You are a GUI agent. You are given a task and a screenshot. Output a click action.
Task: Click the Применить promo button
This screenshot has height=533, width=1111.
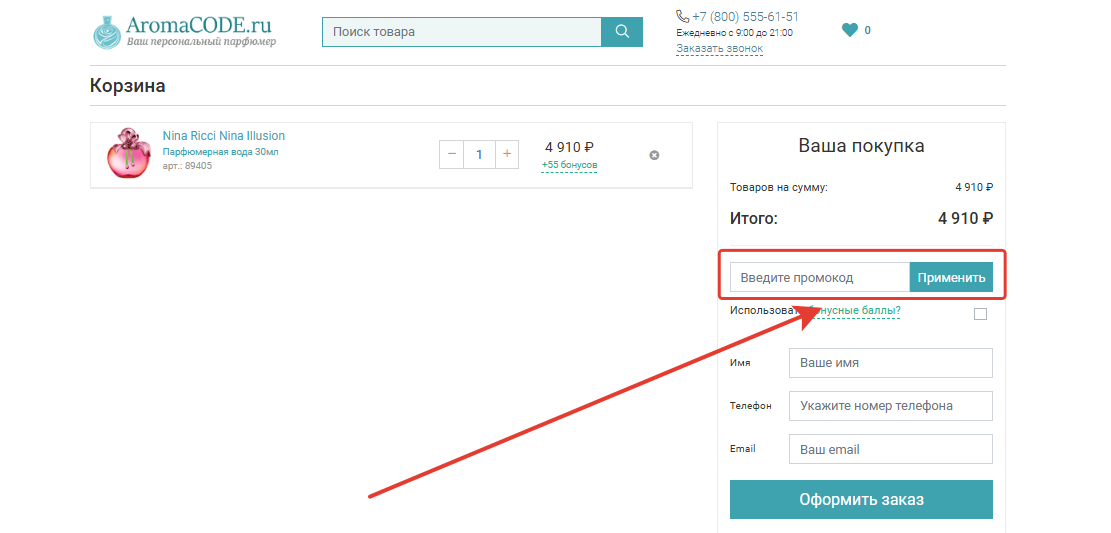(x=951, y=277)
